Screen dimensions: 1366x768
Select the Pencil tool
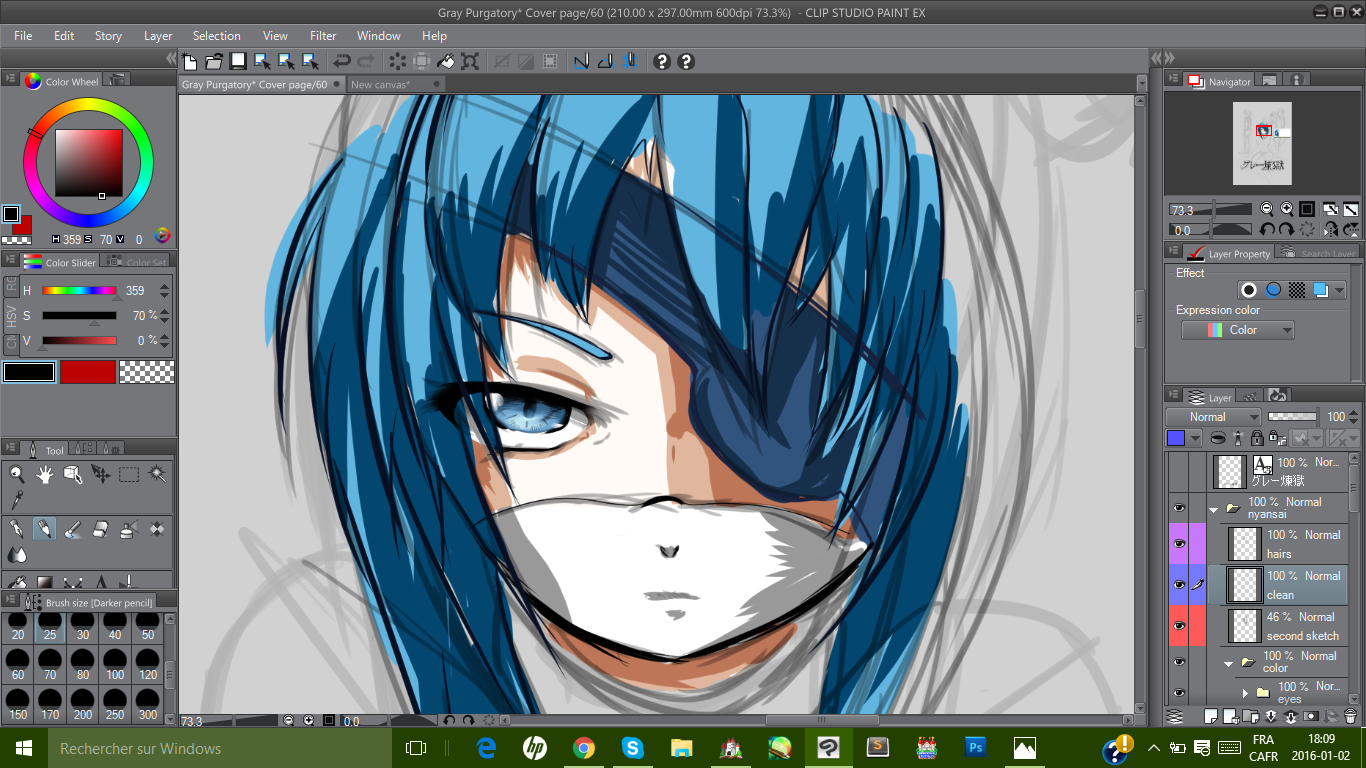(x=45, y=529)
